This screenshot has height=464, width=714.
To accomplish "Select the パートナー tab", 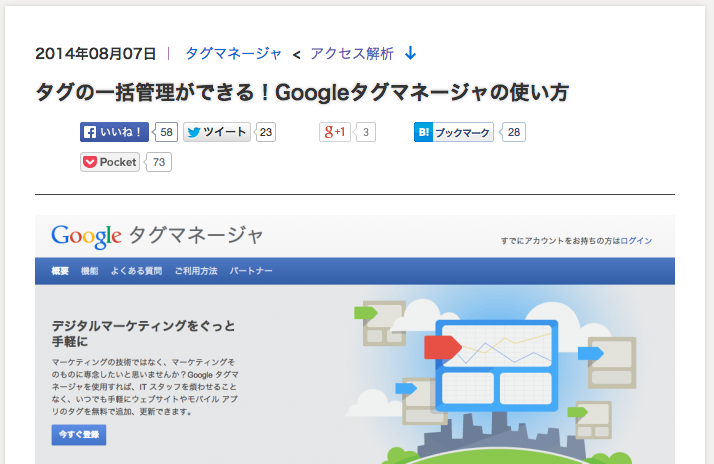I will point(251,271).
